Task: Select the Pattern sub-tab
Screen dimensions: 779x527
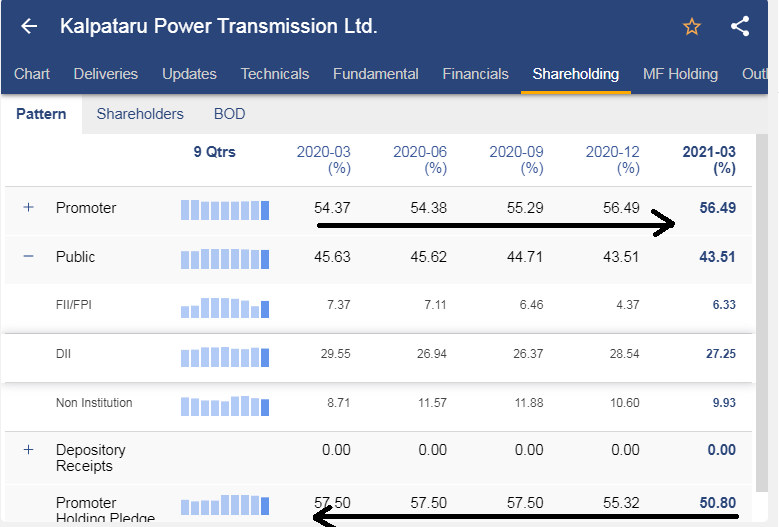Action: 41,114
